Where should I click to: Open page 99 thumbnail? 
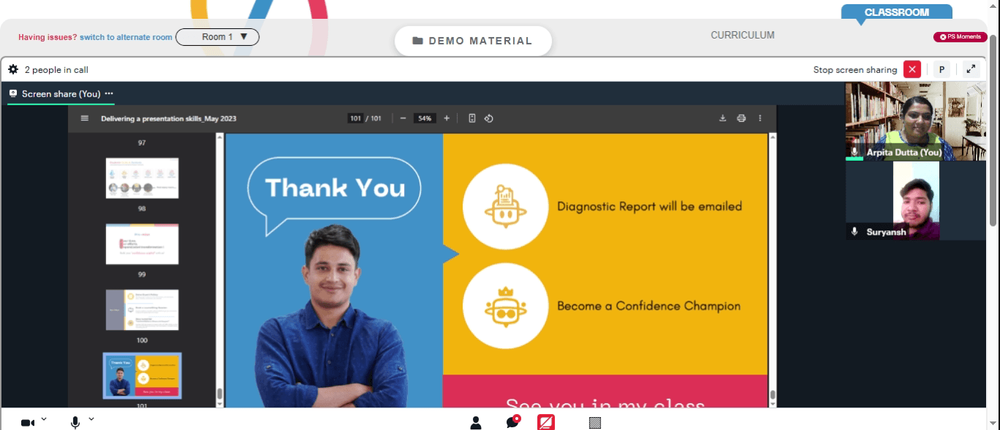142,244
